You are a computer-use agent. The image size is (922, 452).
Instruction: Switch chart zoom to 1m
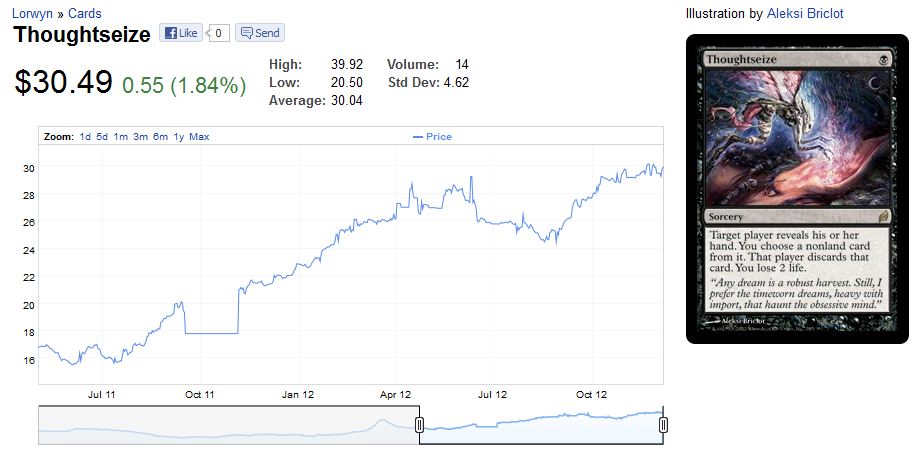coord(120,137)
